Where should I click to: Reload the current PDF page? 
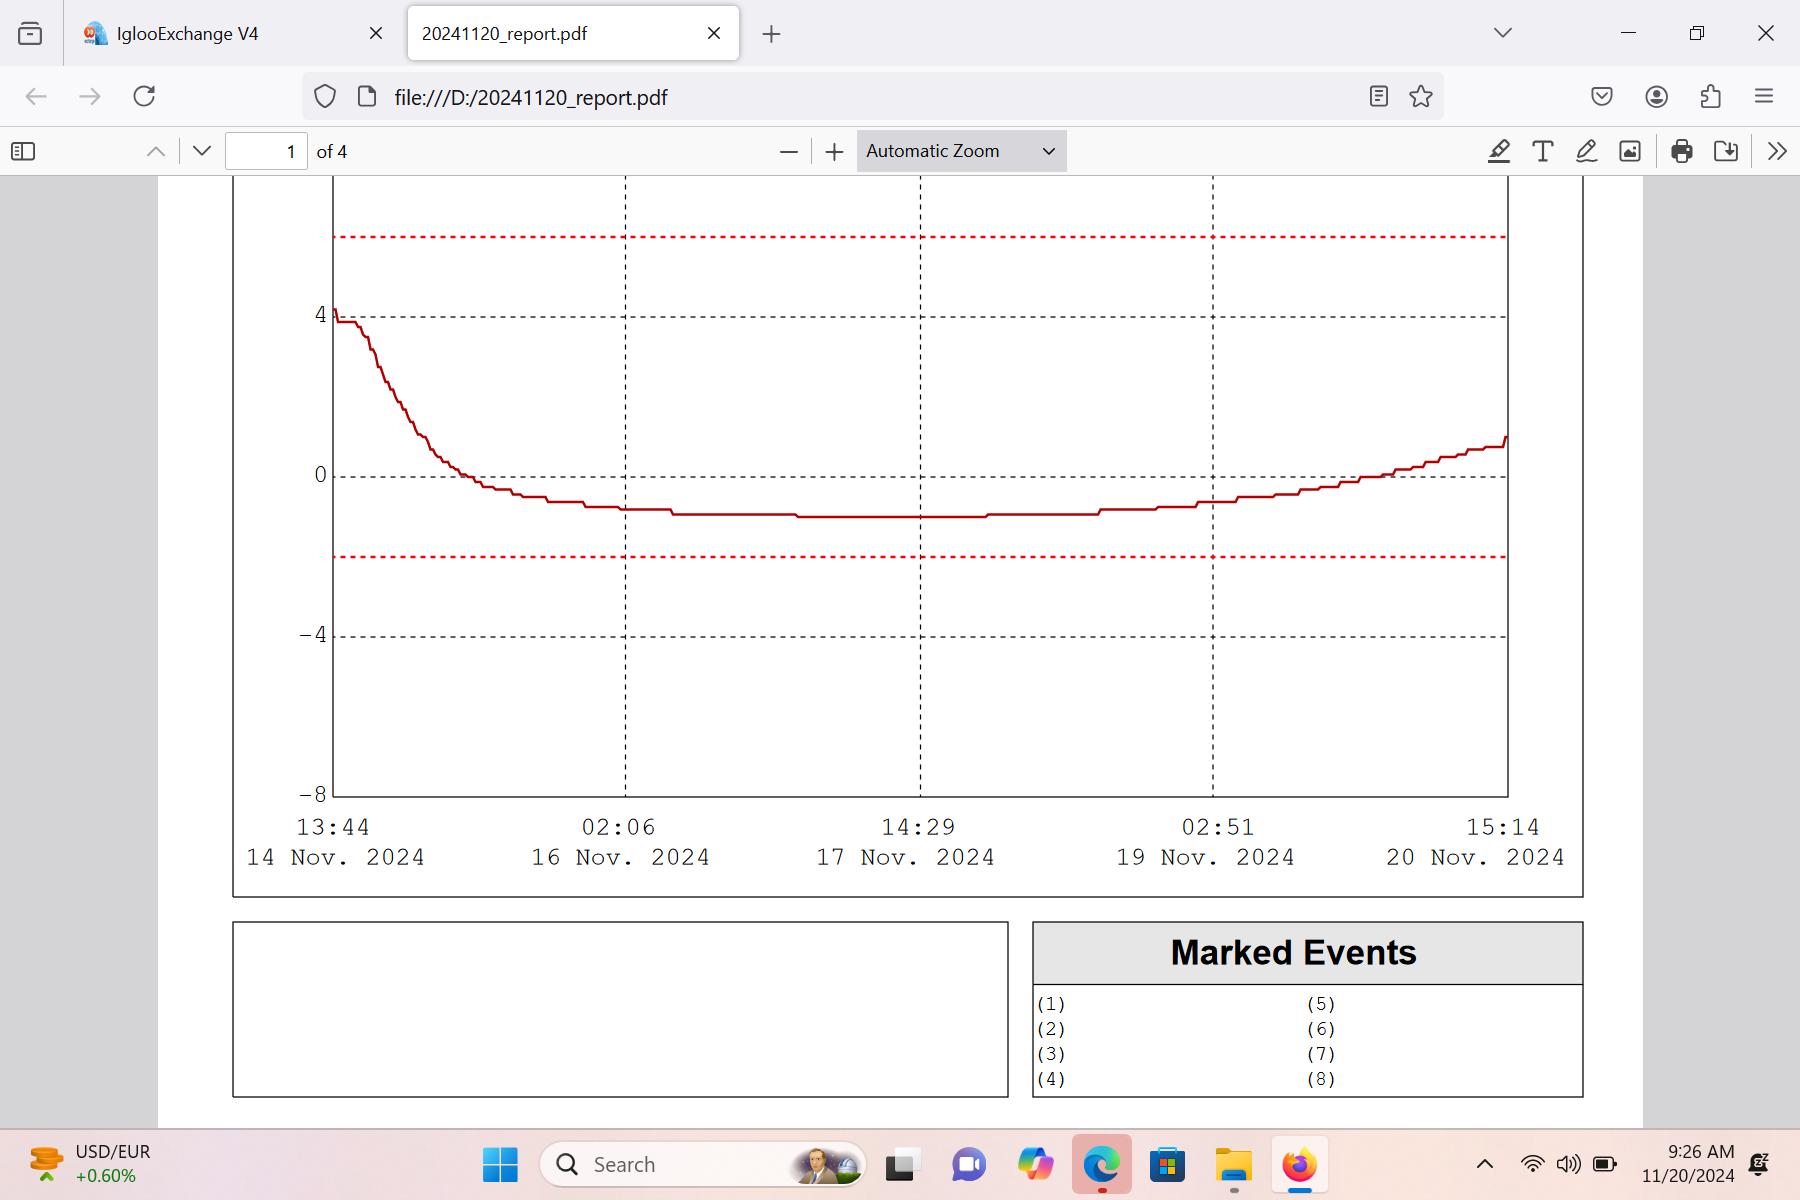click(144, 96)
